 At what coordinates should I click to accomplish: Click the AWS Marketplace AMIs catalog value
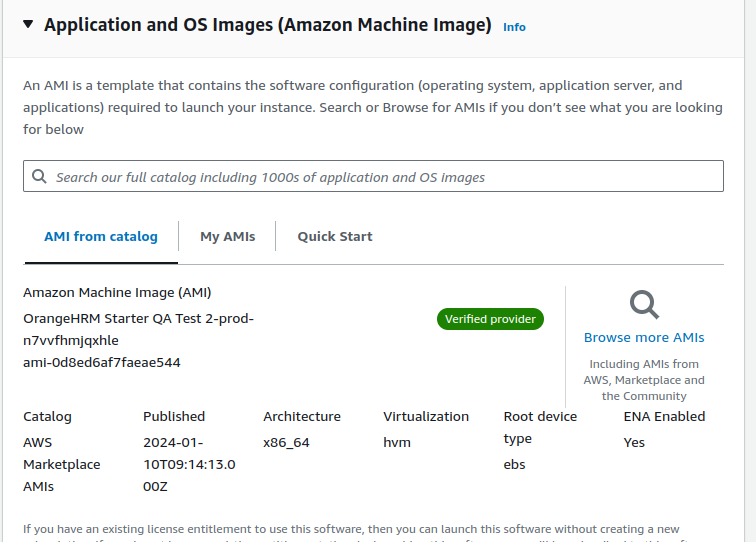[62, 464]
